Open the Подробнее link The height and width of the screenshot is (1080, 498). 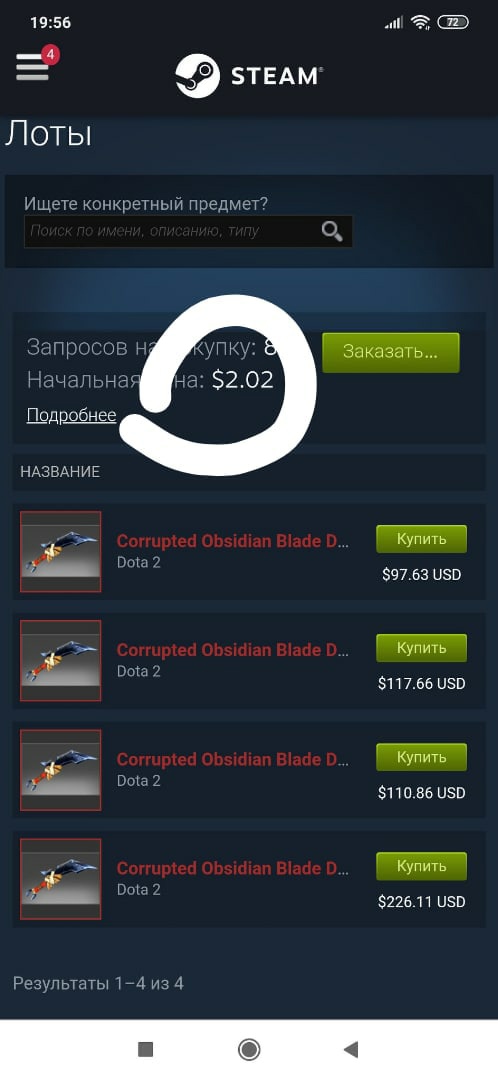click(71, 415)
